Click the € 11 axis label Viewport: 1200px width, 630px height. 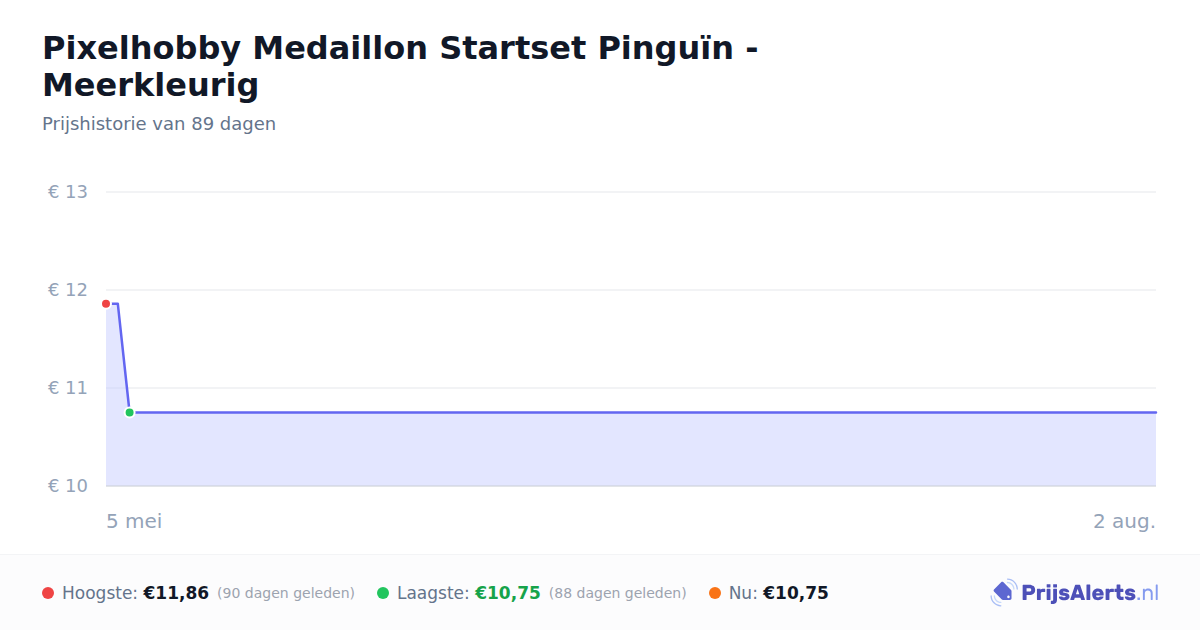(68, 388)
